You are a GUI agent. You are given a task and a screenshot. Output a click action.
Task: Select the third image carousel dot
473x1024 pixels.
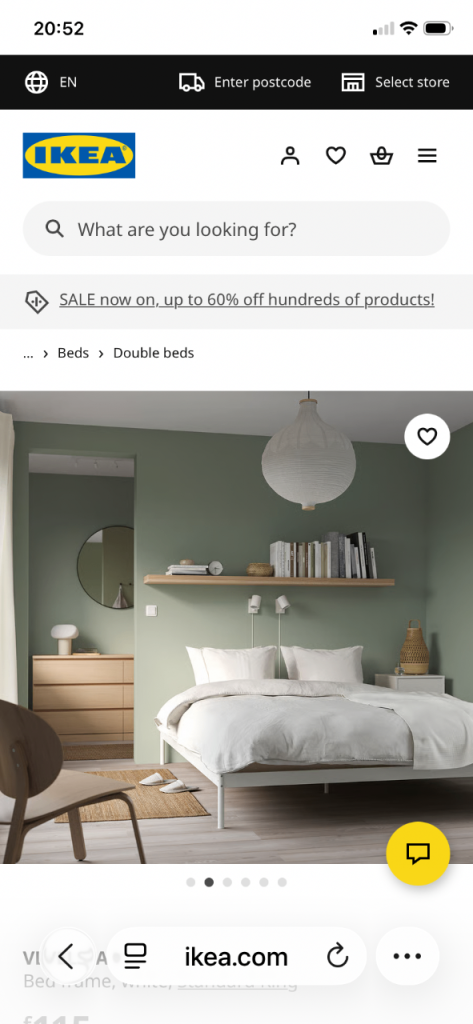click(227, 882)
